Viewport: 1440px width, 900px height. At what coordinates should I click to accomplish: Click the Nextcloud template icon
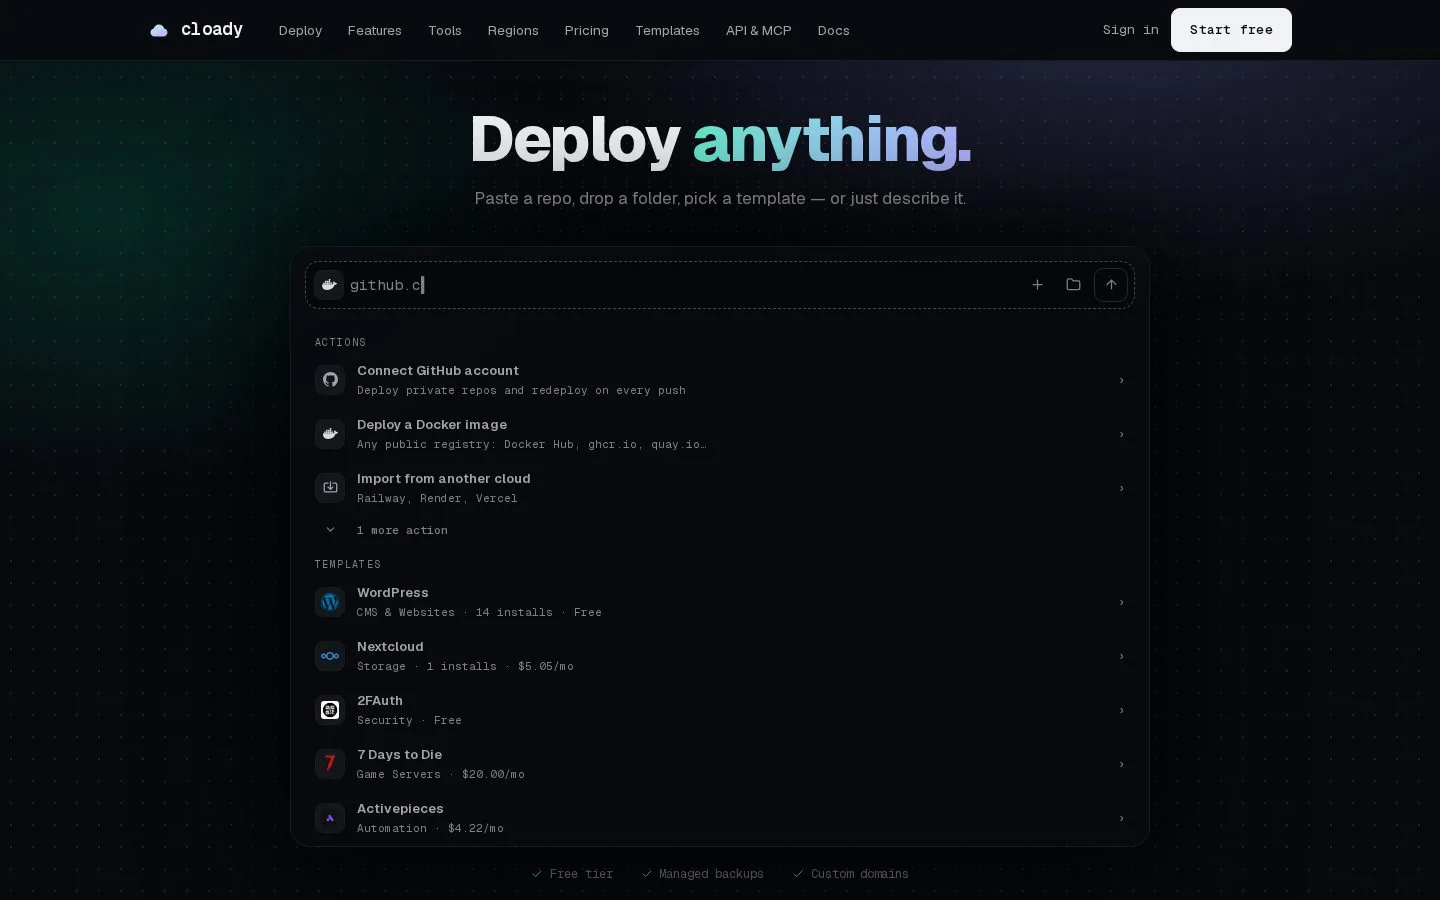click(330, 656)
